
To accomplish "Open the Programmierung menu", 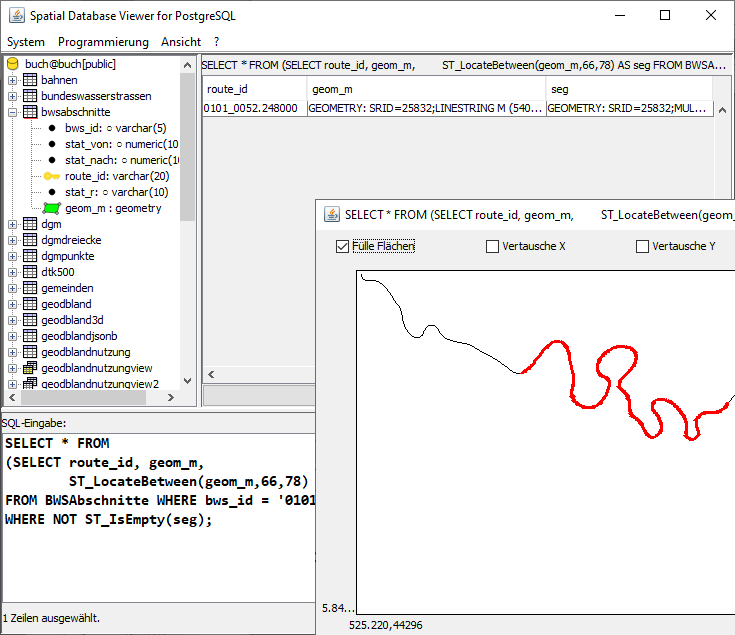I will tap(103, 42).
